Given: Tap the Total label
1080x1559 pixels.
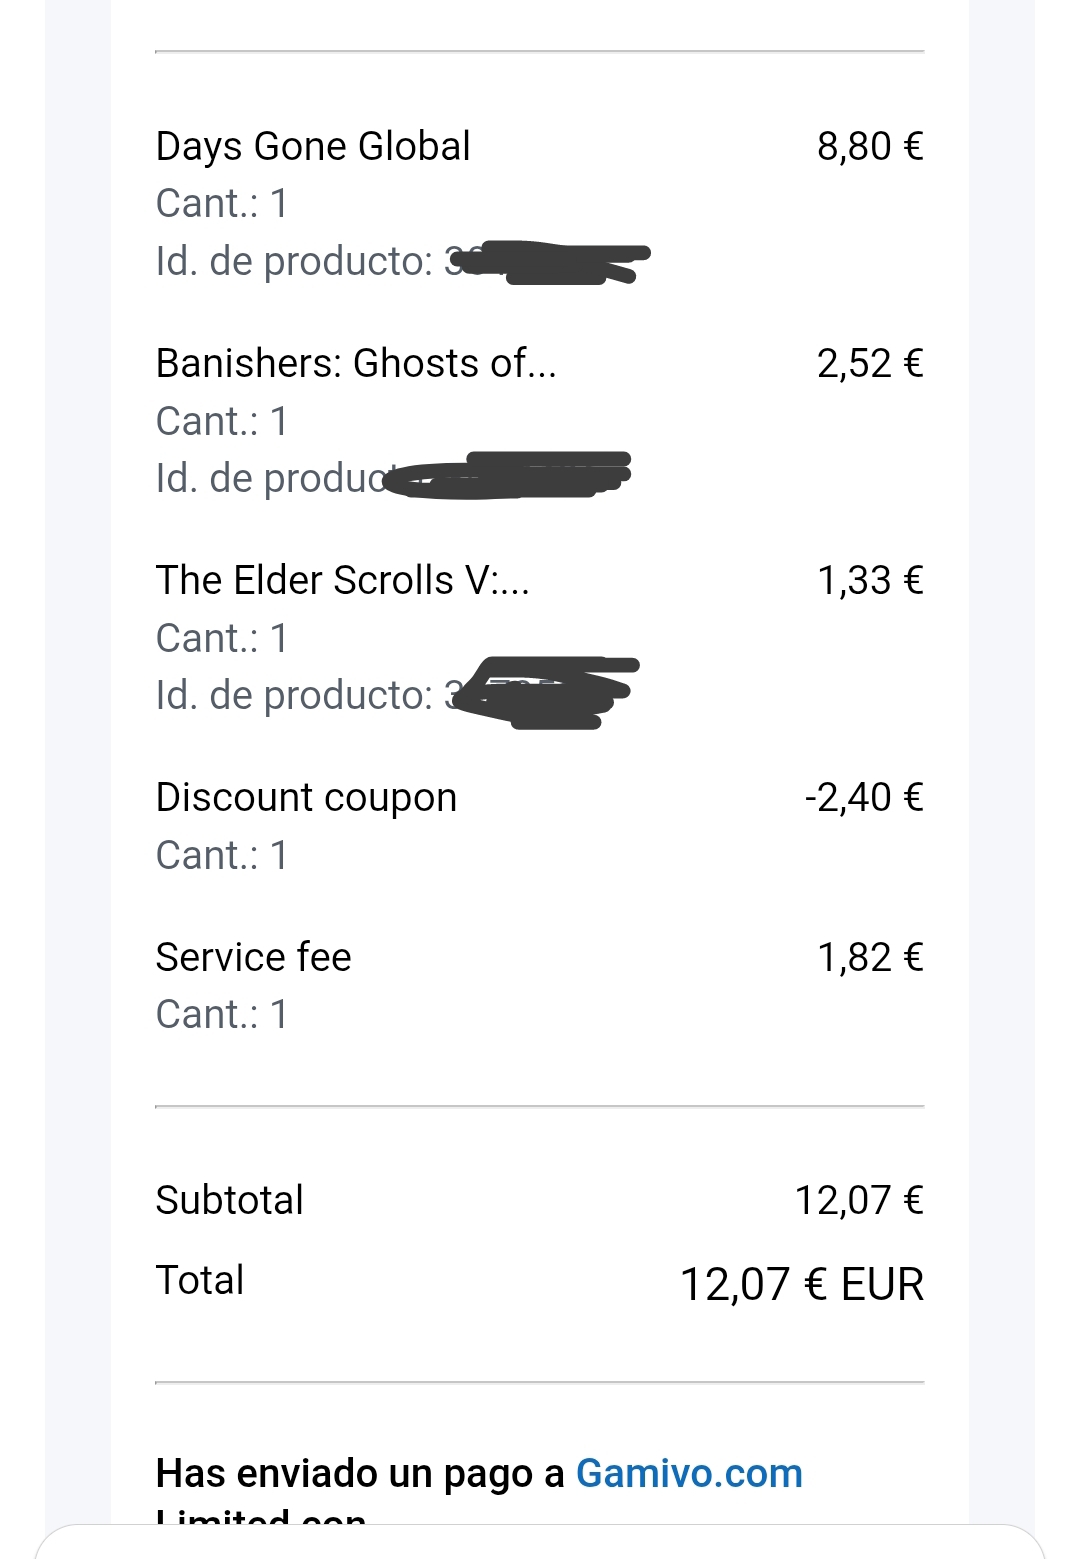Looking at the screenshot, I should [x=200, y=1280].
